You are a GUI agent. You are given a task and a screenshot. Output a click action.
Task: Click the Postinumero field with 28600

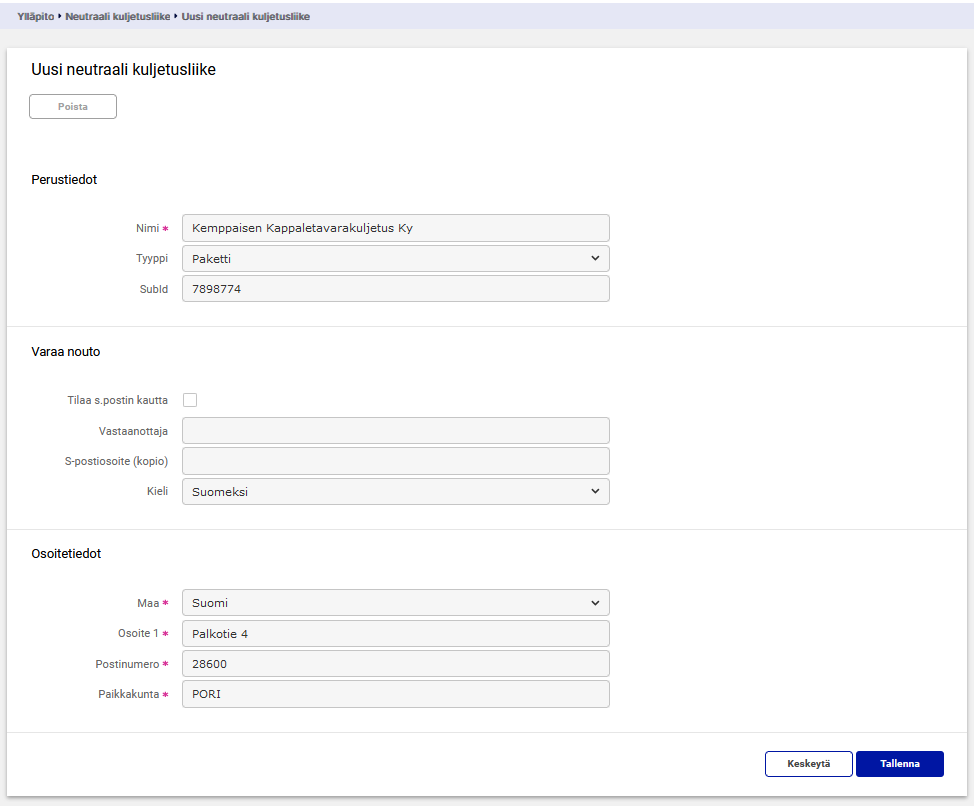pyautogui.click(x=395, y=664)
